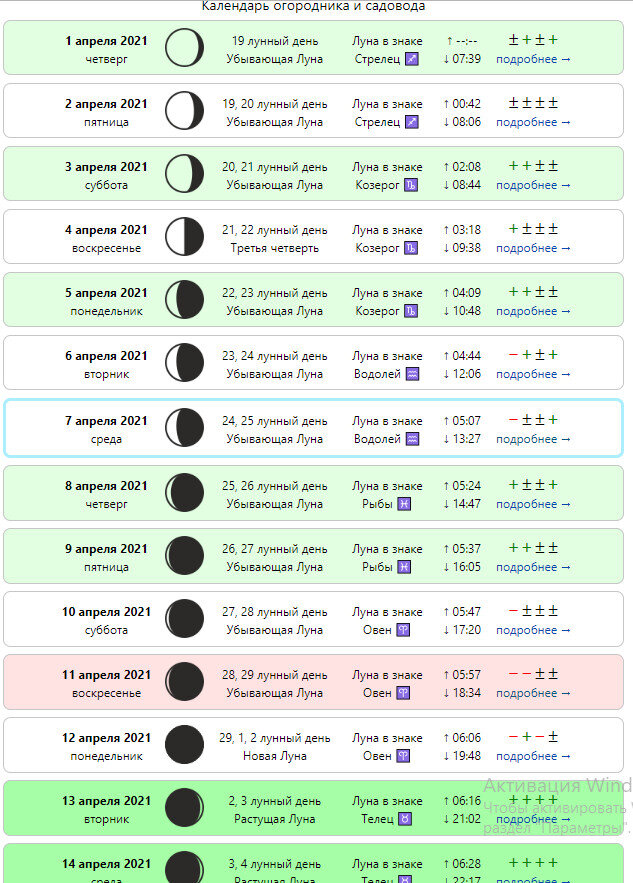Click the date text '4 апреля 2021'
This screenshot has height=883, width=633.
click(106, 230)
